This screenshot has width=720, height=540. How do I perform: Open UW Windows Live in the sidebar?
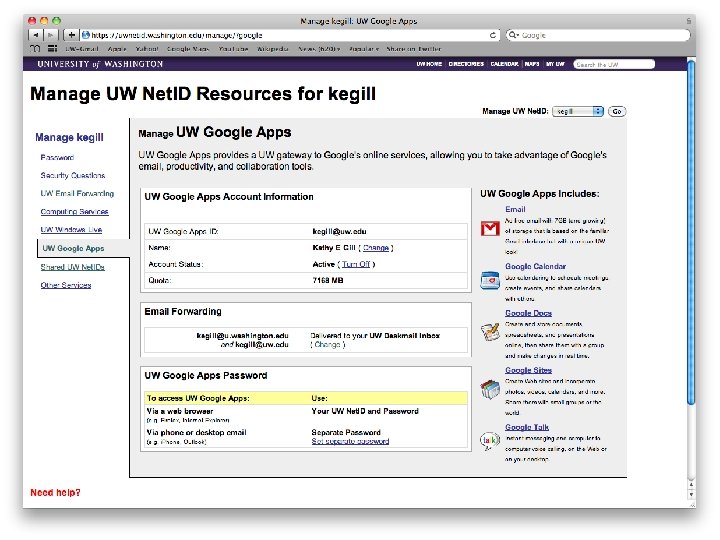coord(71,230)
